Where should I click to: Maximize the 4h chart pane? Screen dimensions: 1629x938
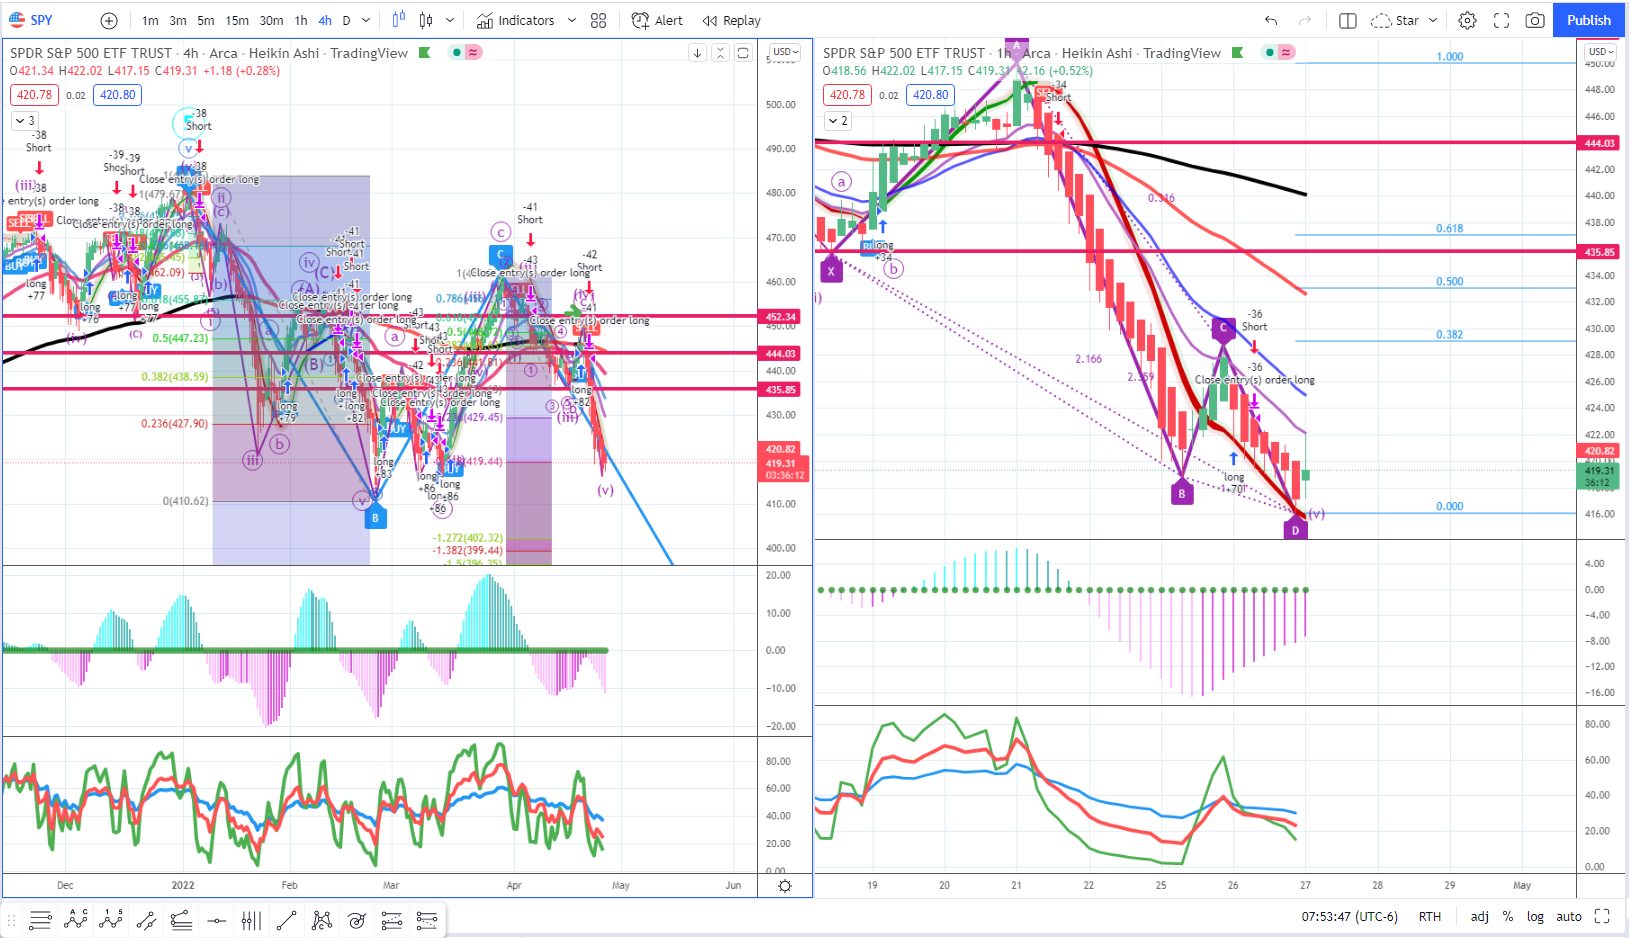(x=743, y=53)
